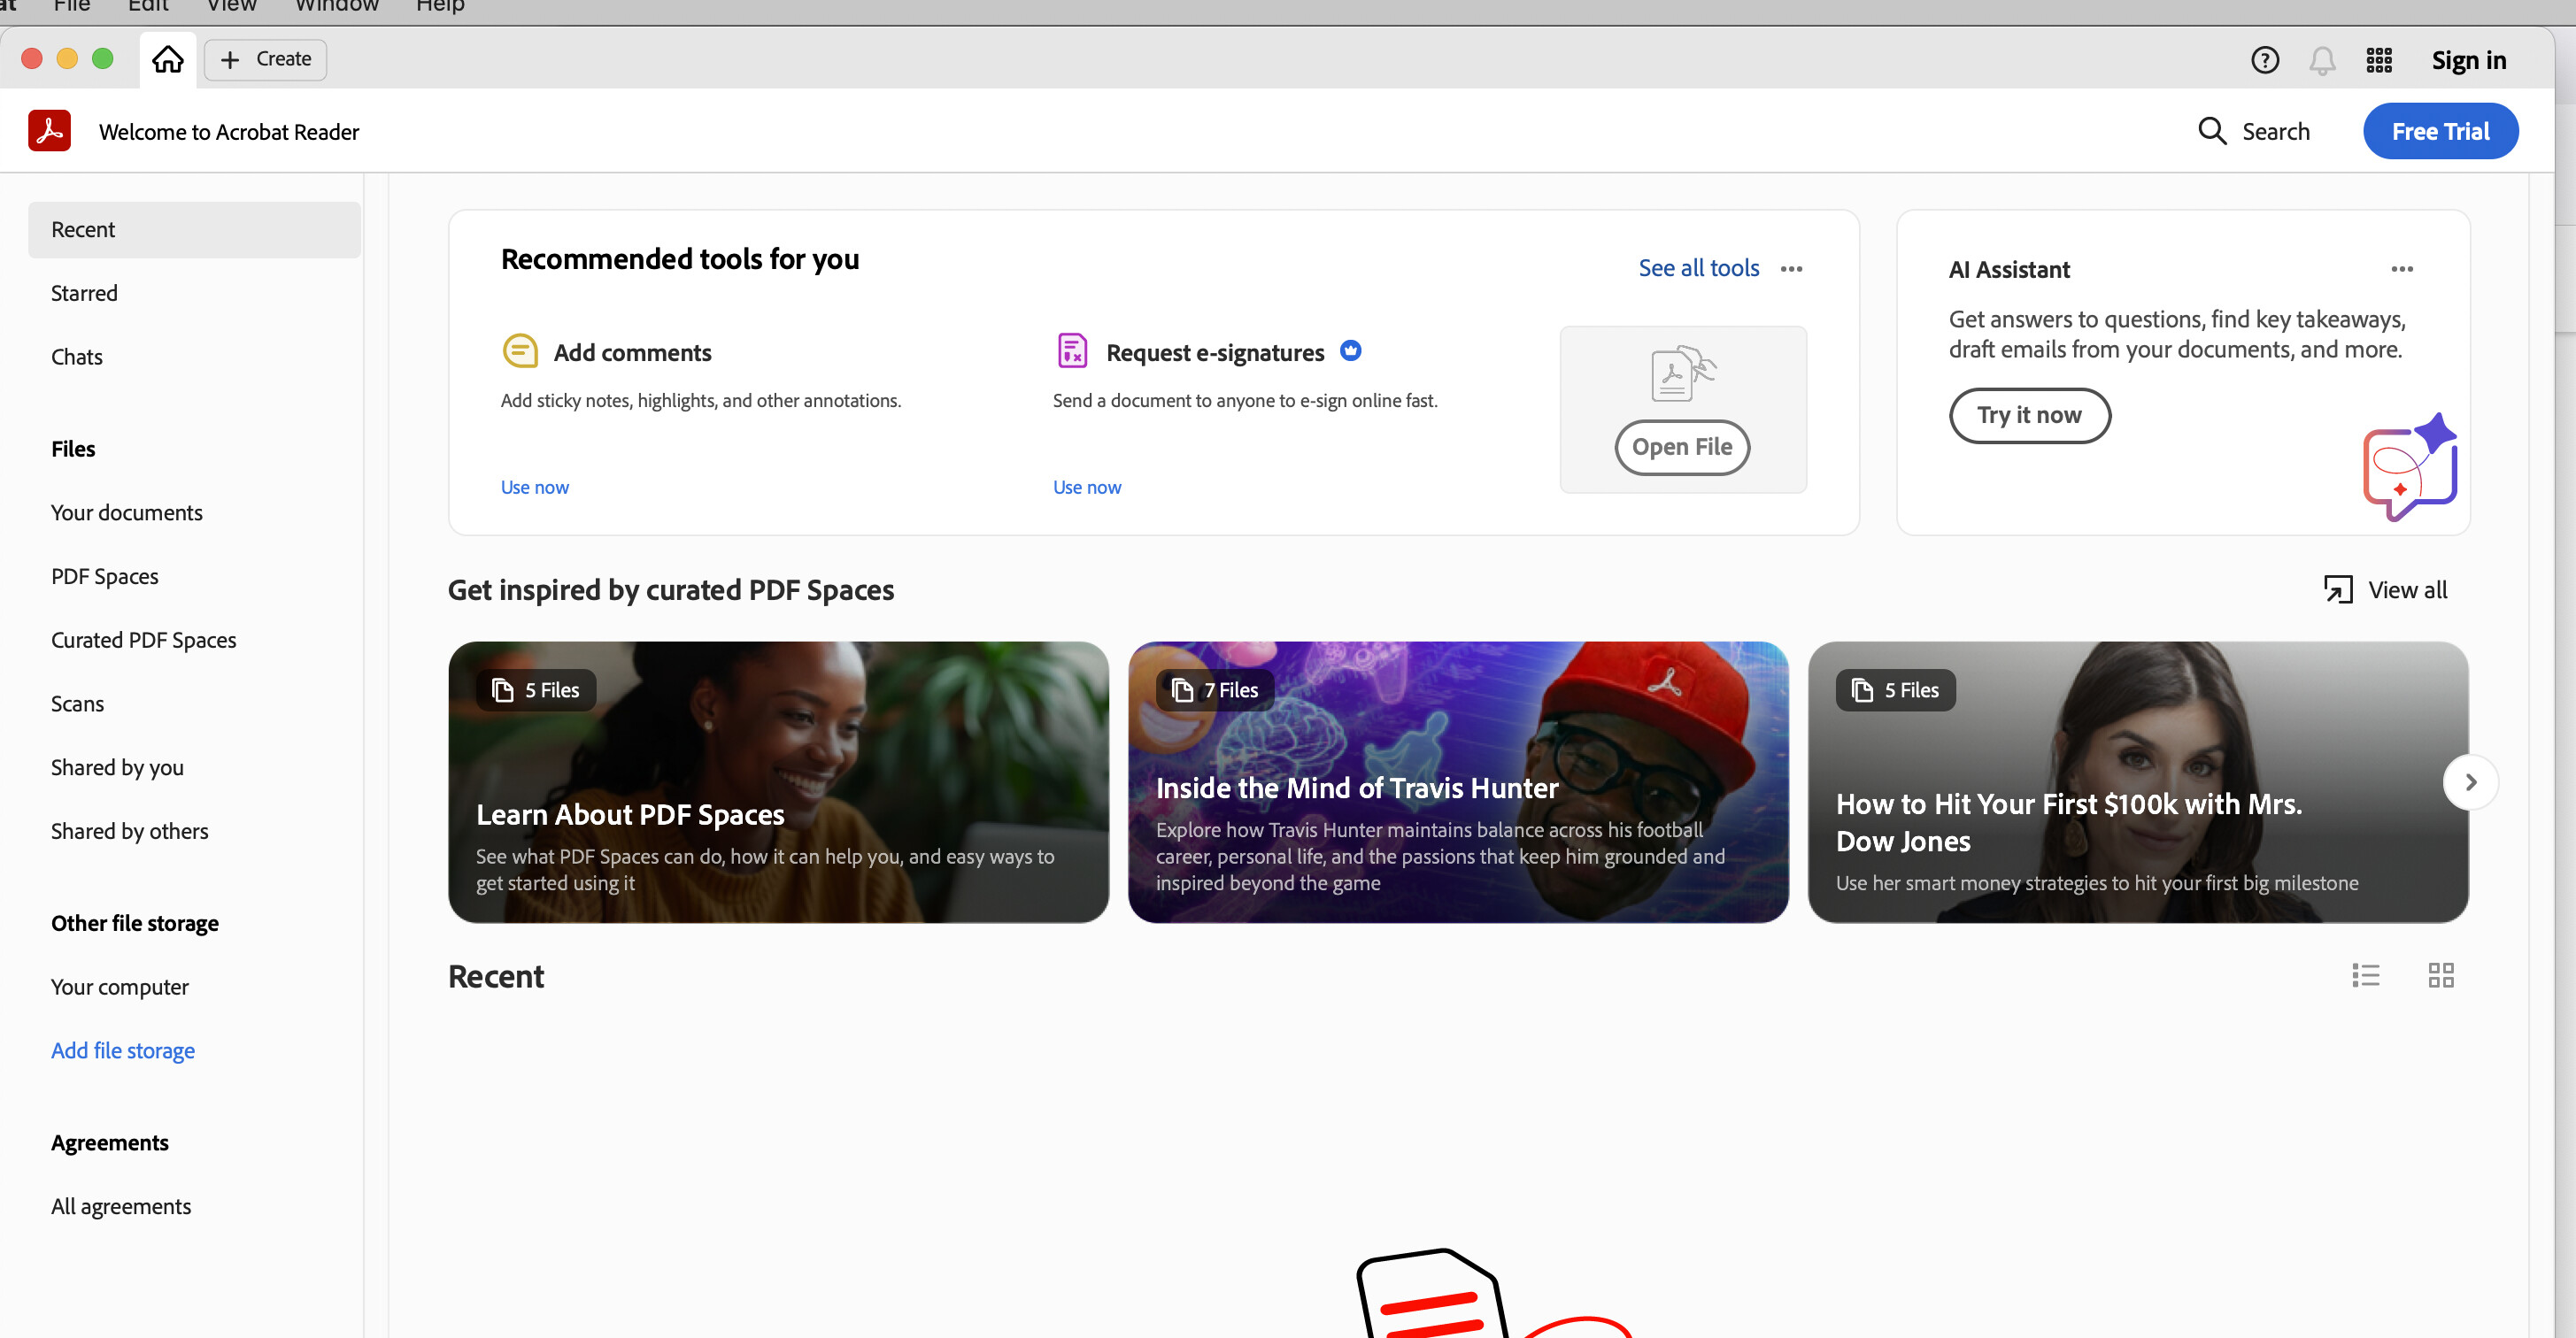This screenshot has height=1338, width=2576.
Task: Open Inside the Mind of Travis Hunter card
Action: [1457, 782]
